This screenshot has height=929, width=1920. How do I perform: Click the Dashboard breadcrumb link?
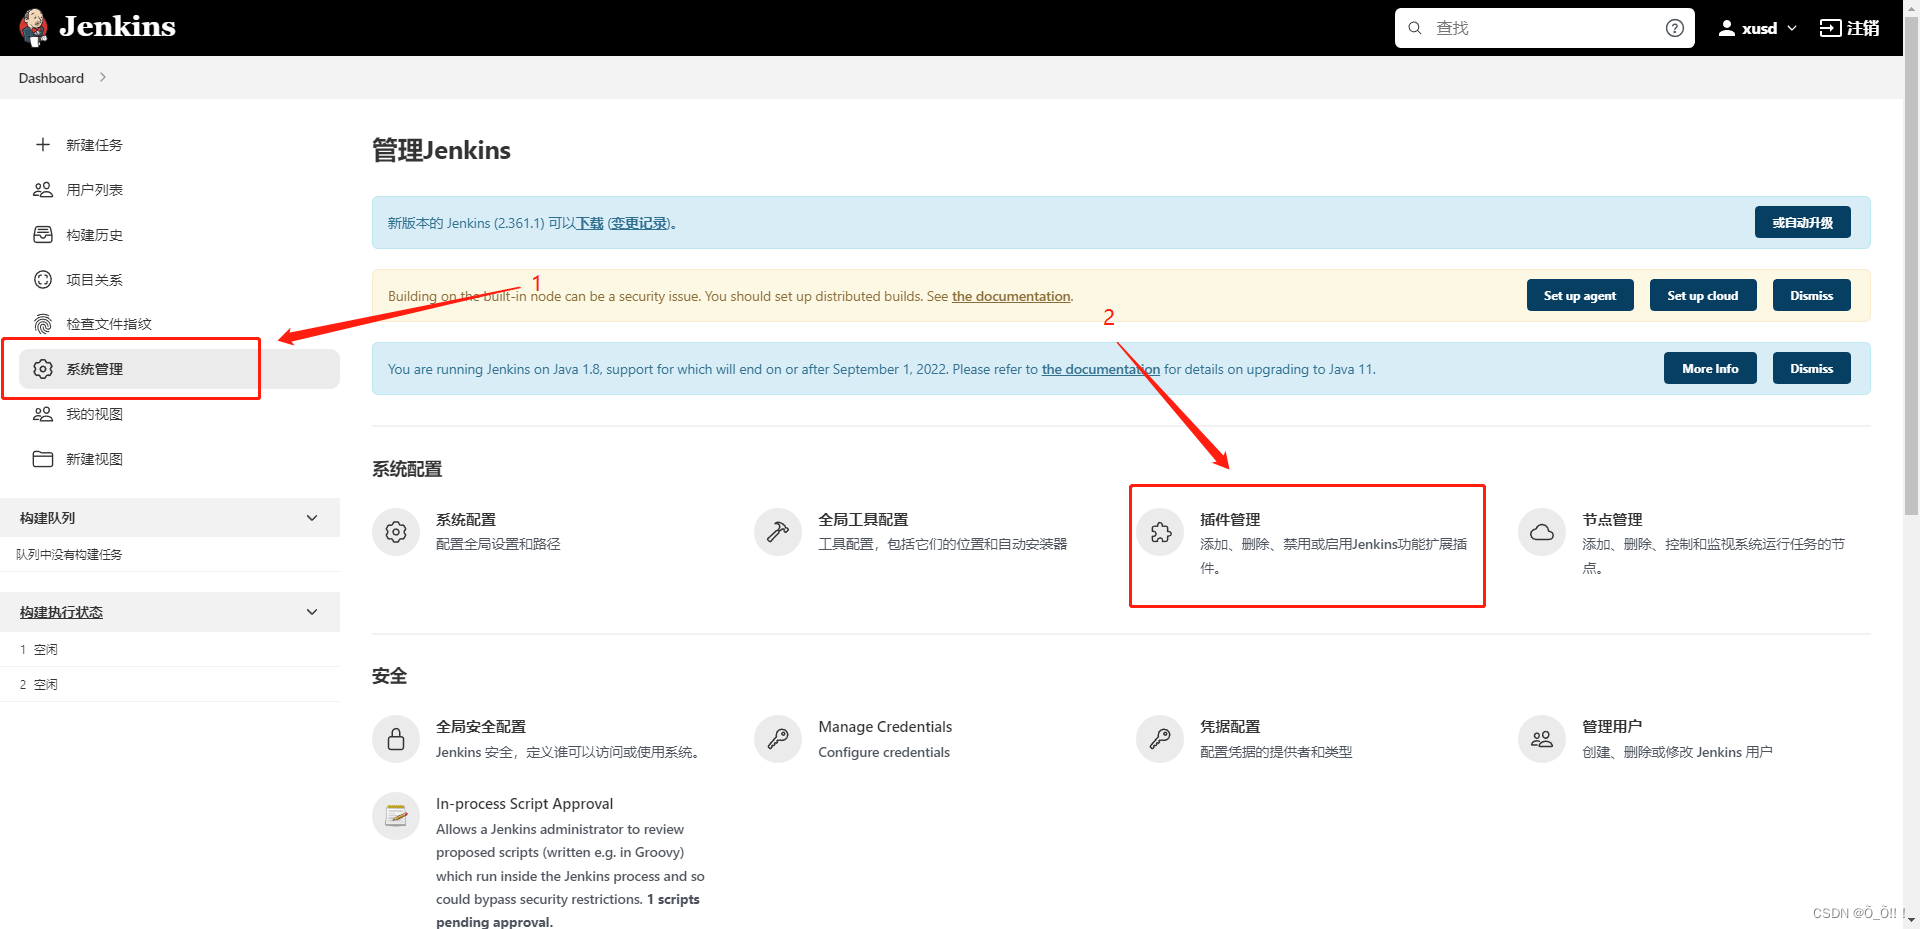[51, 78]
